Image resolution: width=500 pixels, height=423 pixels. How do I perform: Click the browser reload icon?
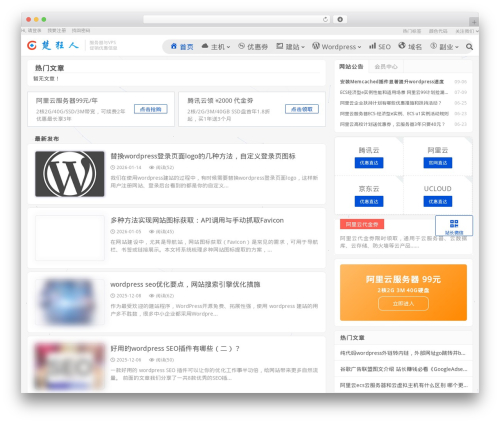click(325, 20)
